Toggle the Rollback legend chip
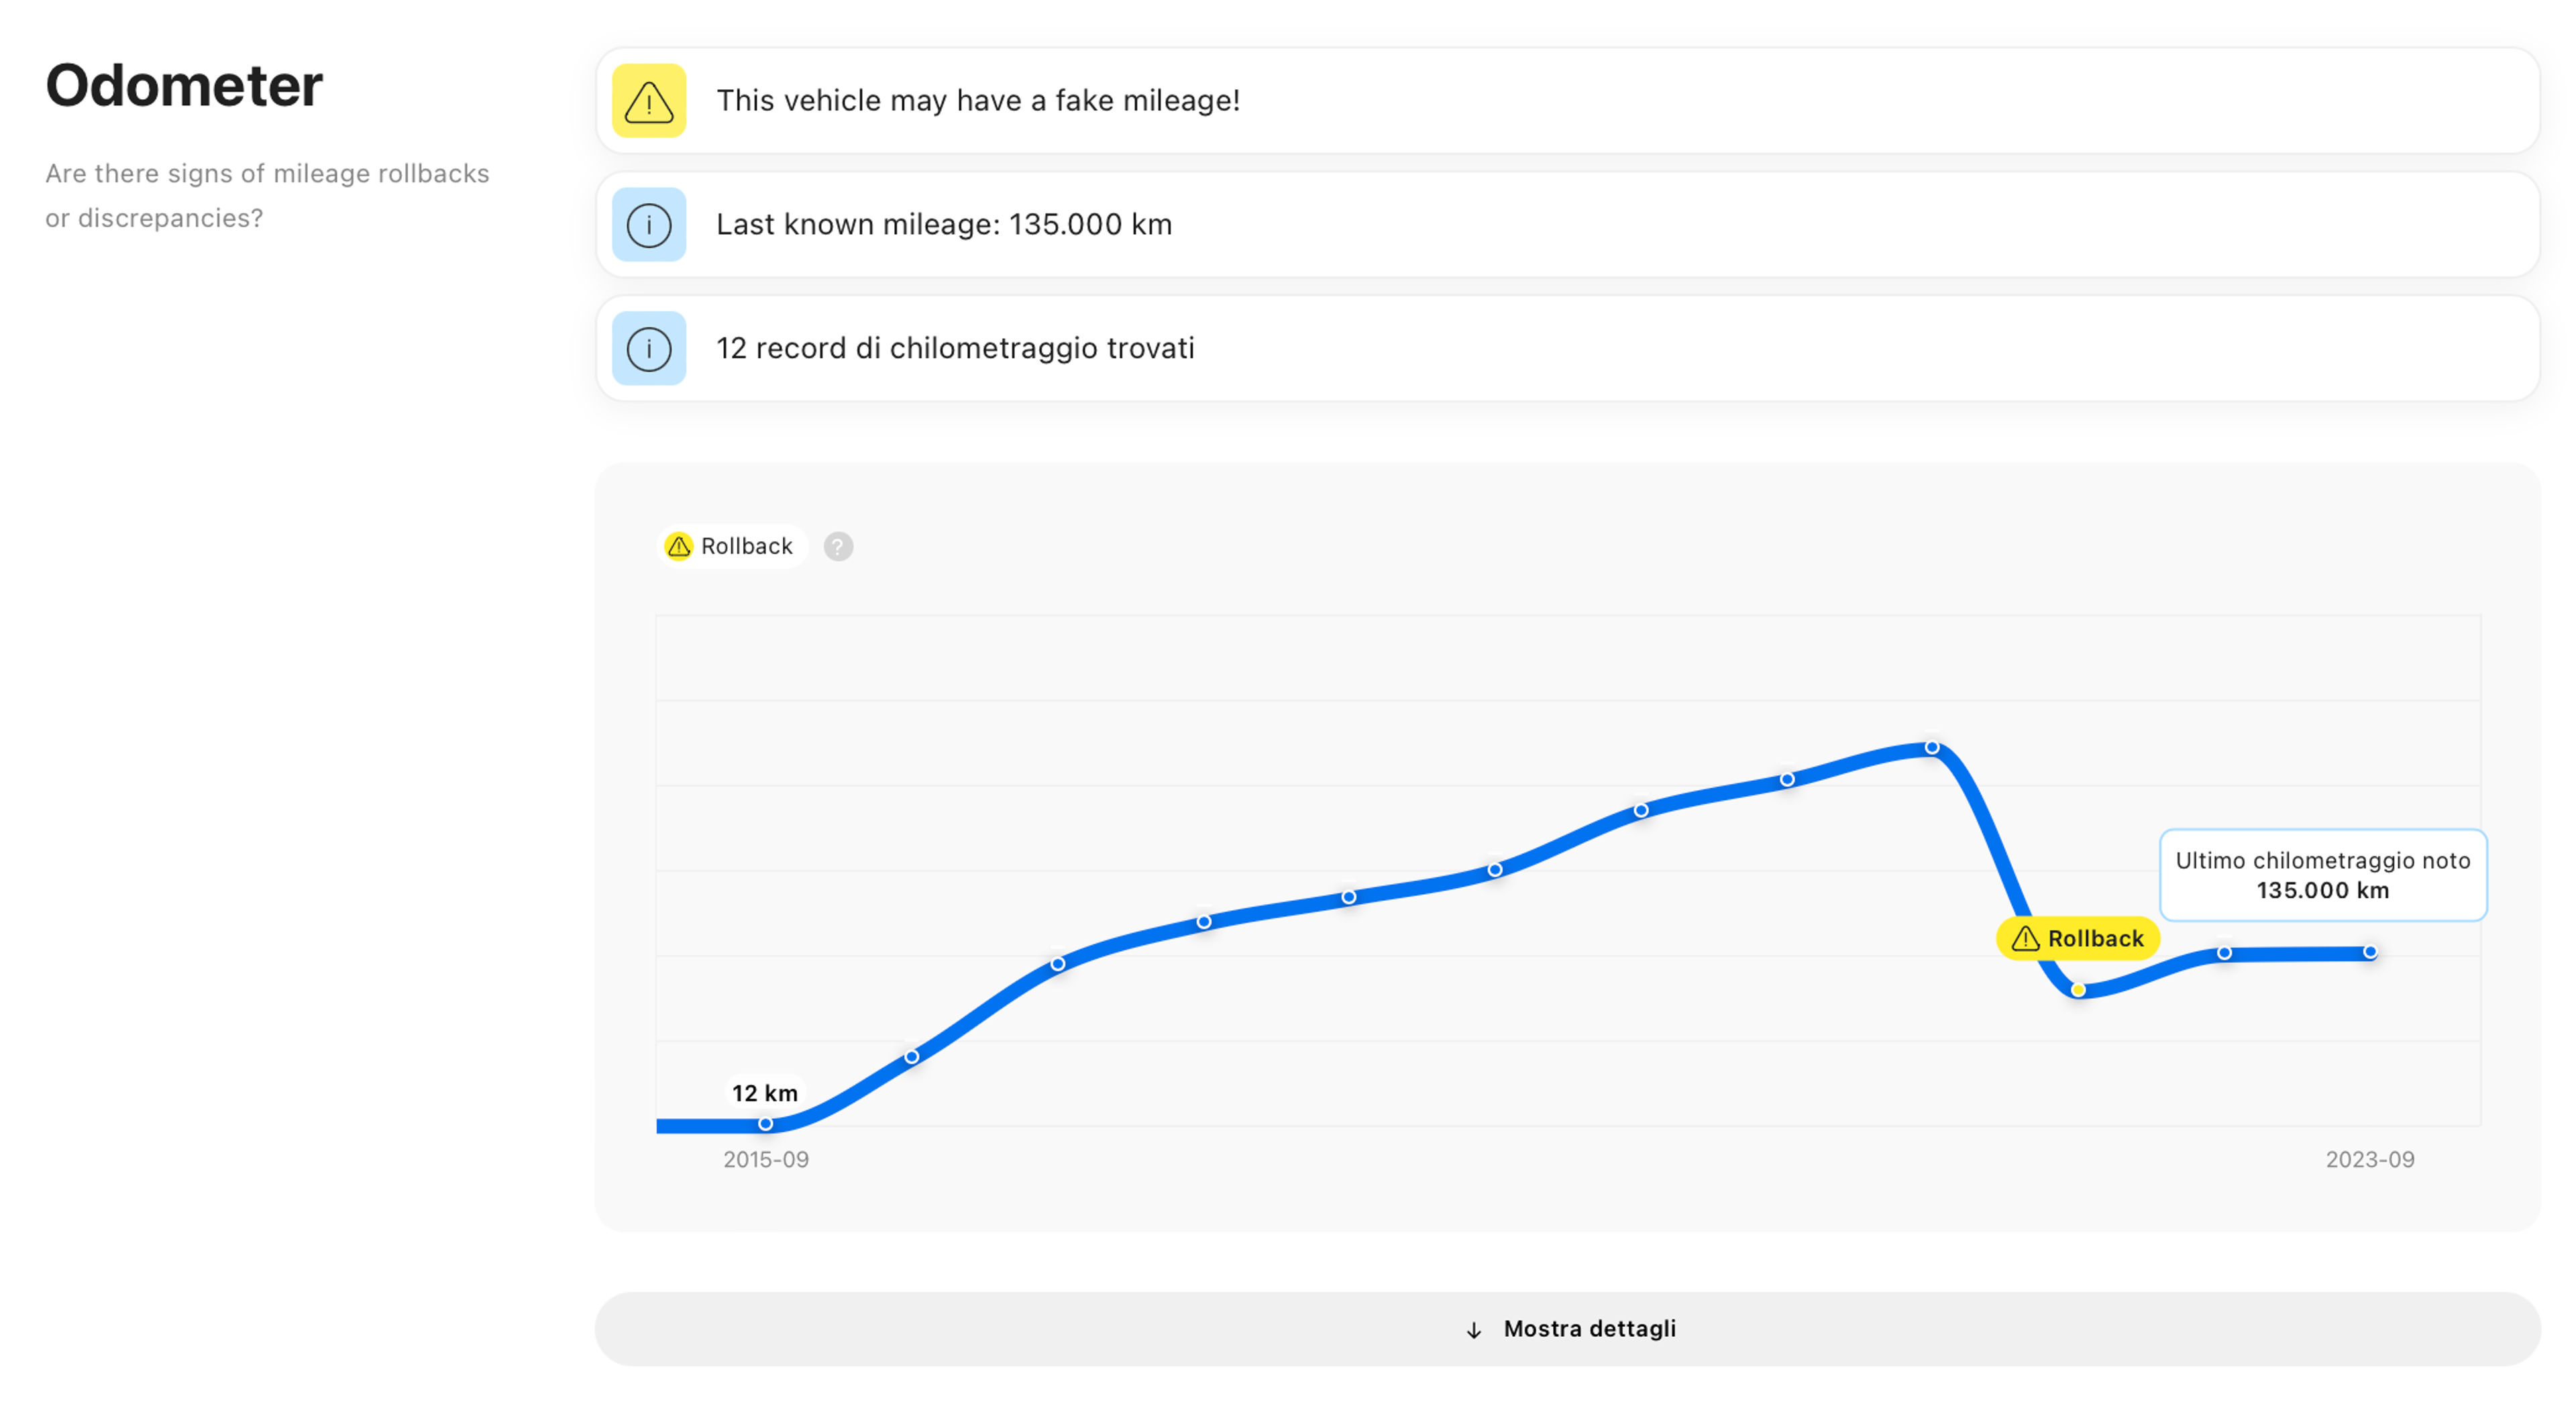This screenshot has height=1414, width=2576. [x=733, y=547]
